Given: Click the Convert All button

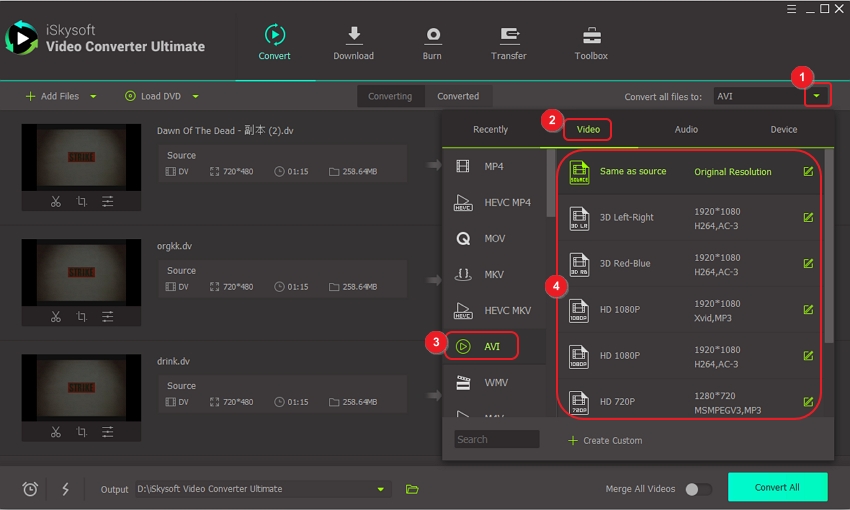Looking at the screenshot, I should pos(777,487).
